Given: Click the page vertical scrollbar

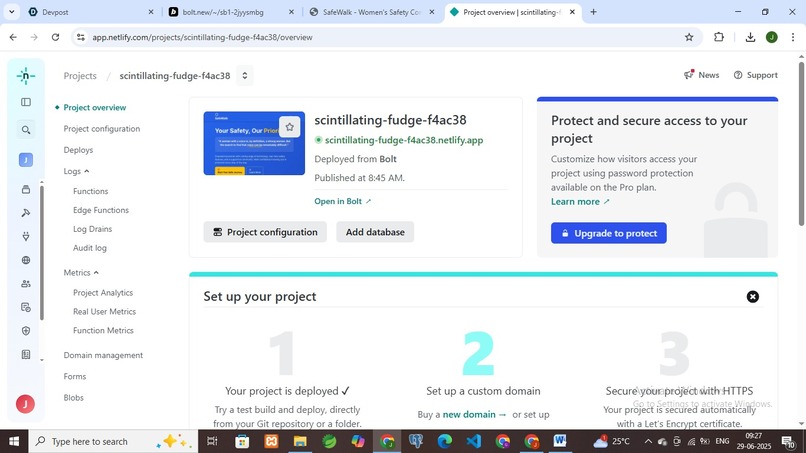Looking at the screenshot, I should (801, 143).
